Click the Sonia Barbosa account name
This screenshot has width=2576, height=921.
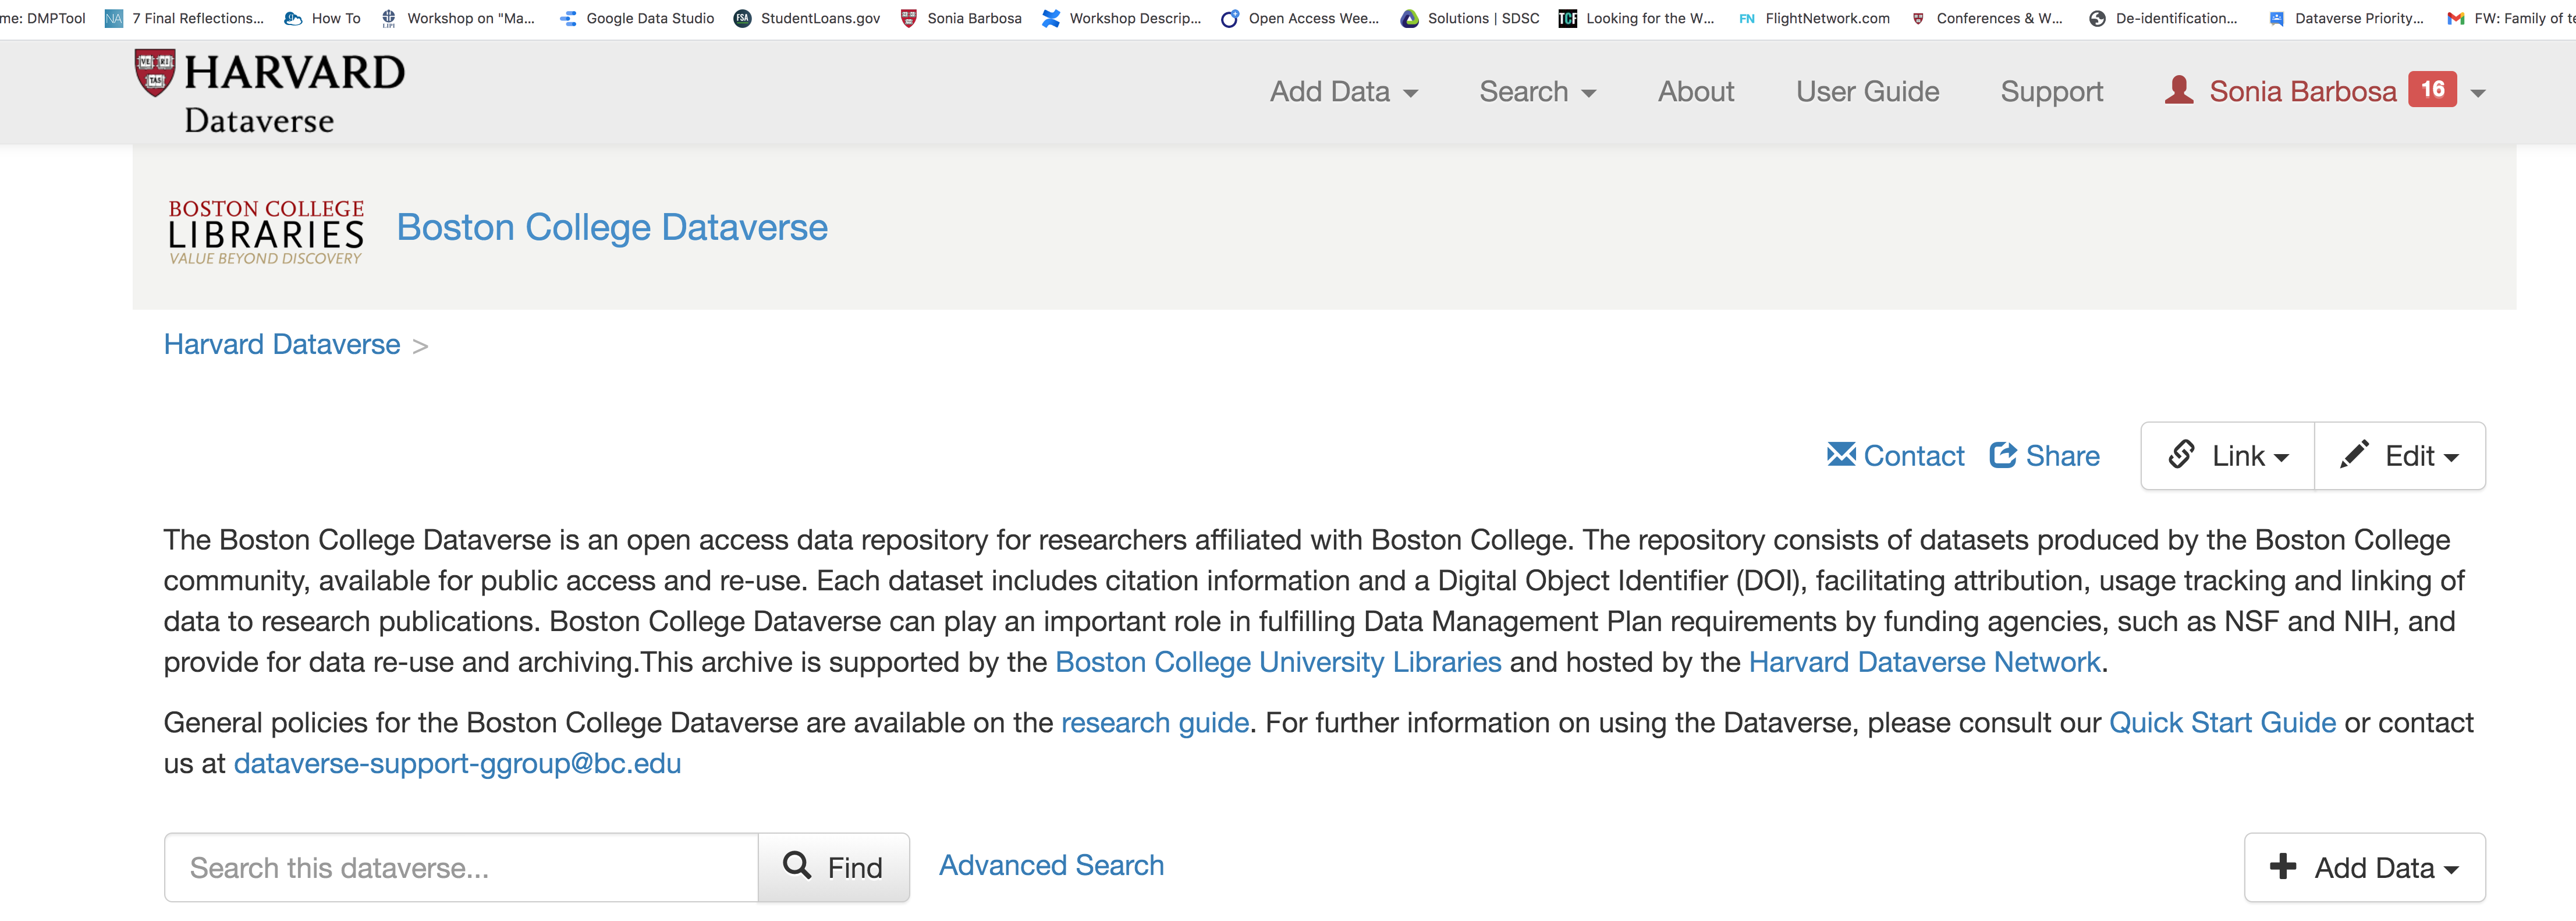(x=2302, y=91)
